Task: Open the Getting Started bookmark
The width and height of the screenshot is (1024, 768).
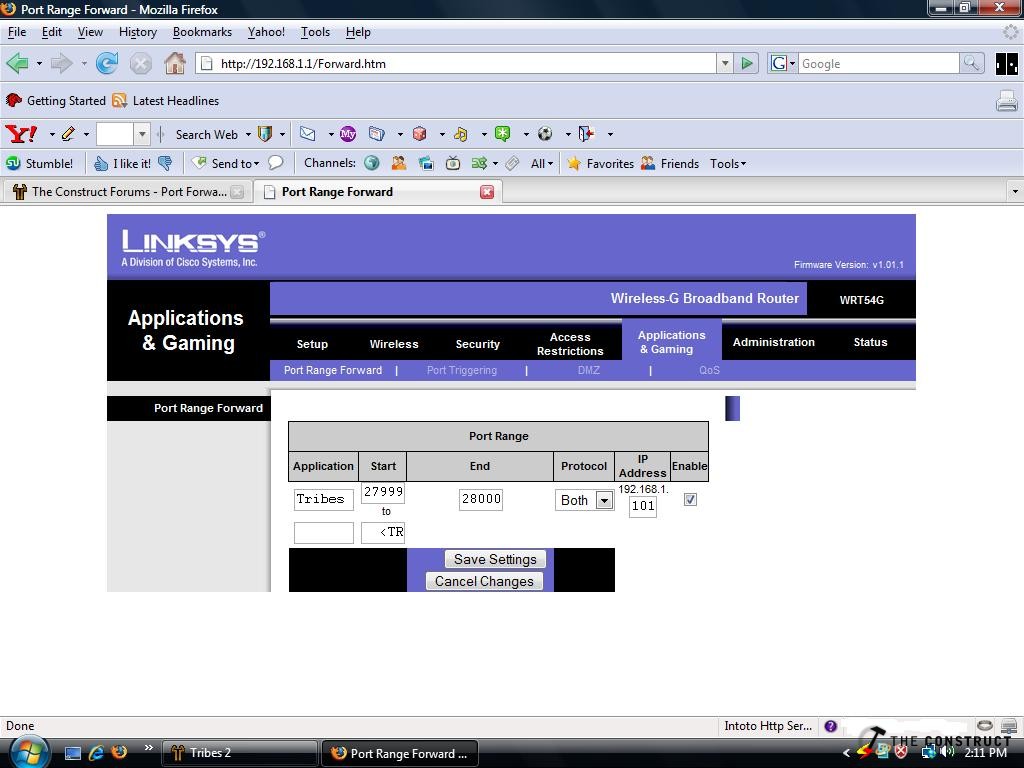Action: click(56, 101)
